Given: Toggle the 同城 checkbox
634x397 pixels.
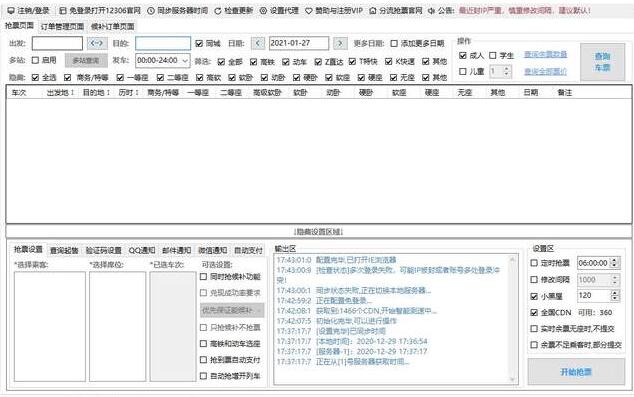Looking at the screenshot, I should 199,43.
